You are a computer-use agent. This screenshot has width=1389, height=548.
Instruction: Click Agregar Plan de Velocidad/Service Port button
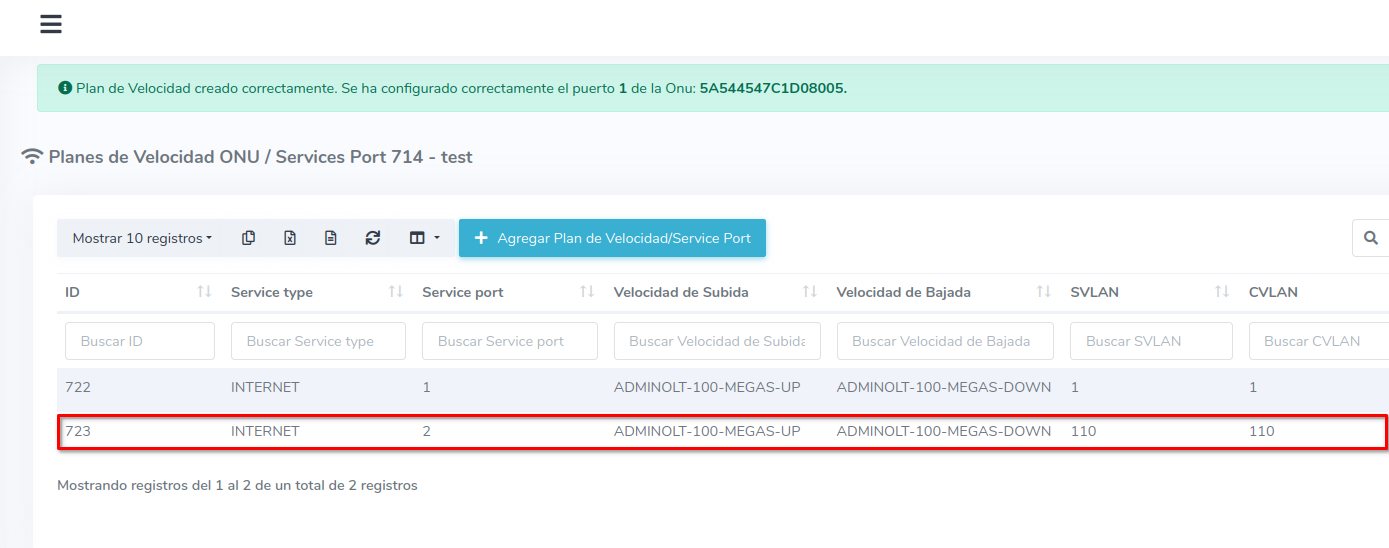pos(612,238)
